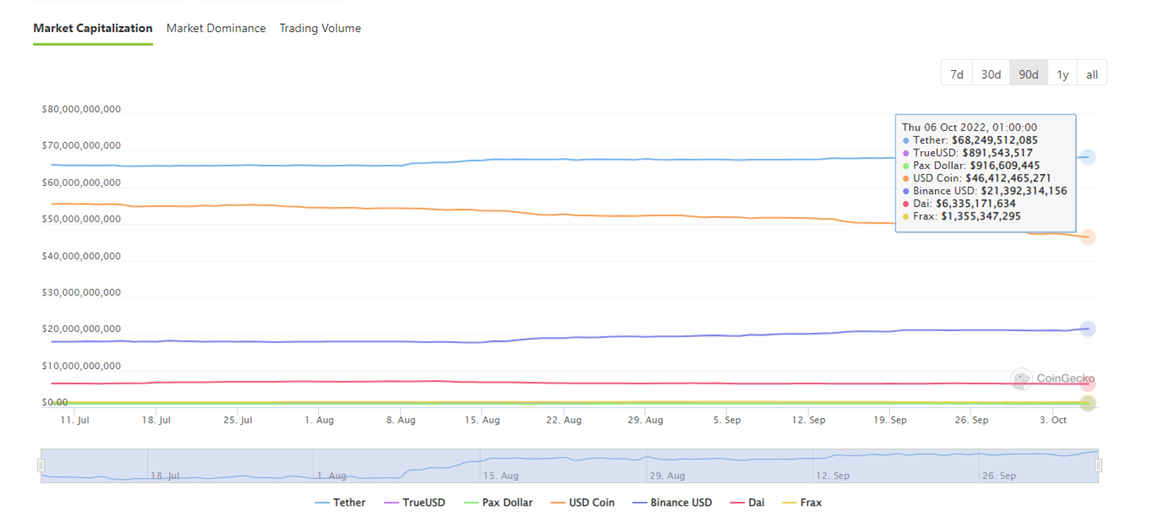Toggle Frax series in legend

click(802, 502)
